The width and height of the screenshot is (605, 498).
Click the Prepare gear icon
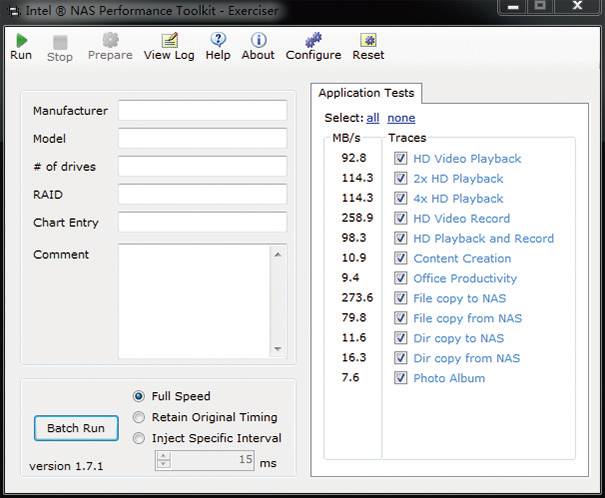[x=110, y=40]
